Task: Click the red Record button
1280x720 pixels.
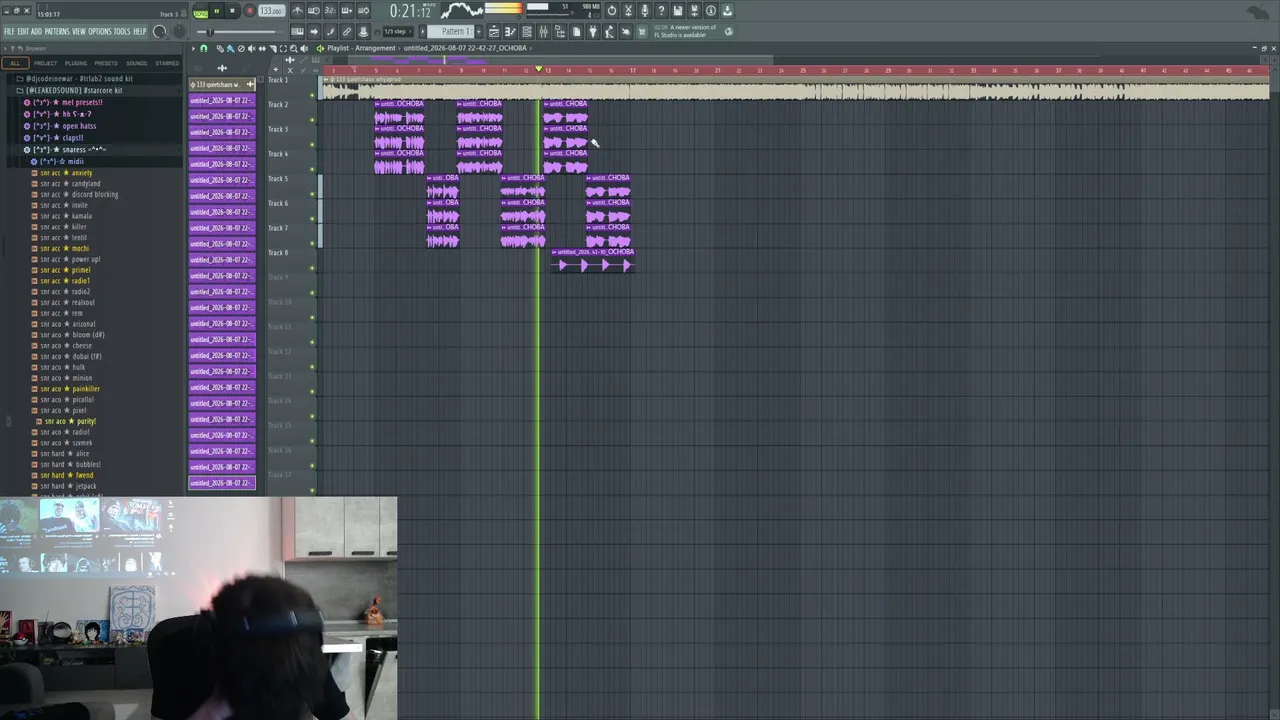Action: [249, 11]
